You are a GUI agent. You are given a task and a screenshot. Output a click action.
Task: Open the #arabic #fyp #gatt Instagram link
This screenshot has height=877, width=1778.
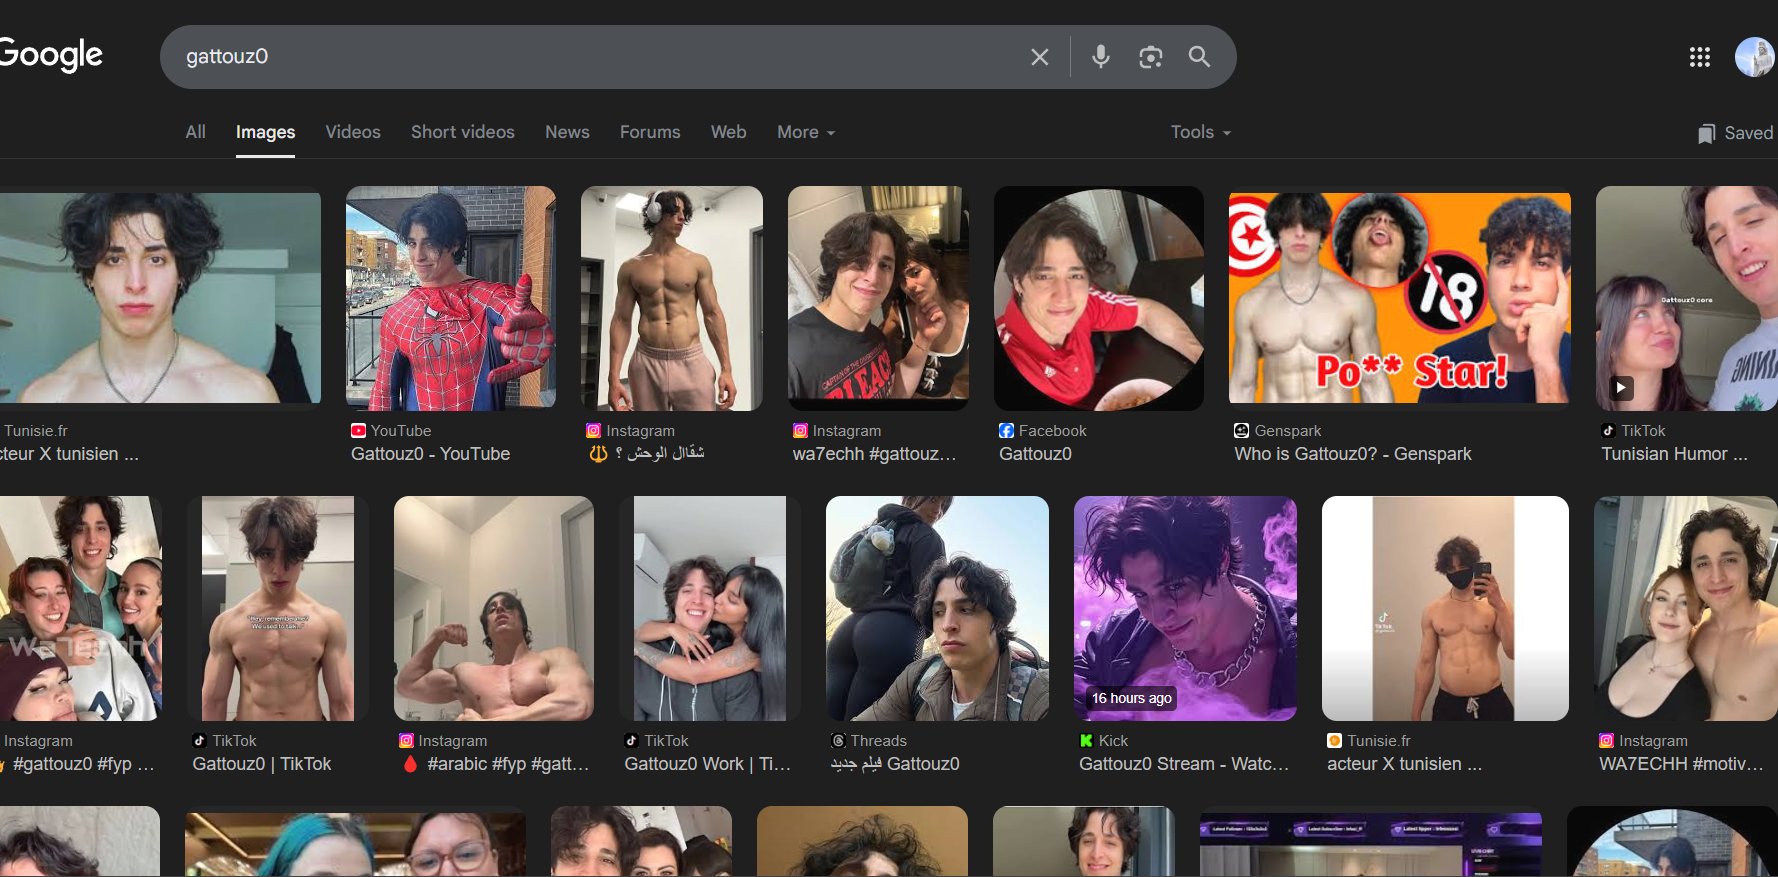click(496, 764)
